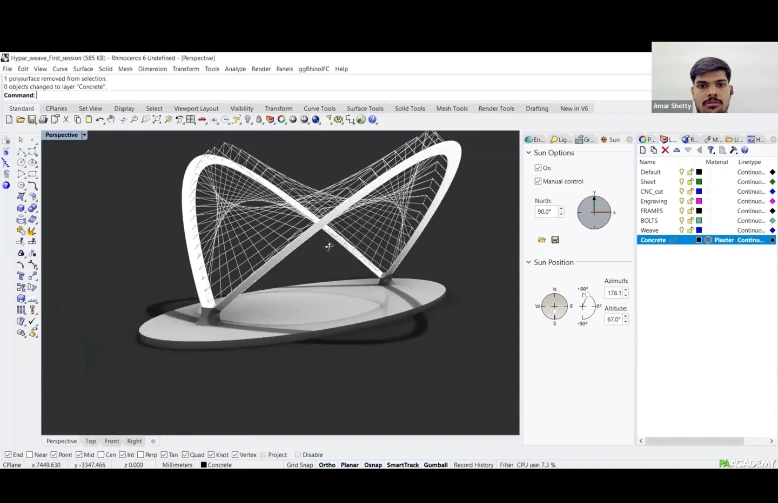
Task: Click the save sun settings disk icon
Action: point(555,240)
